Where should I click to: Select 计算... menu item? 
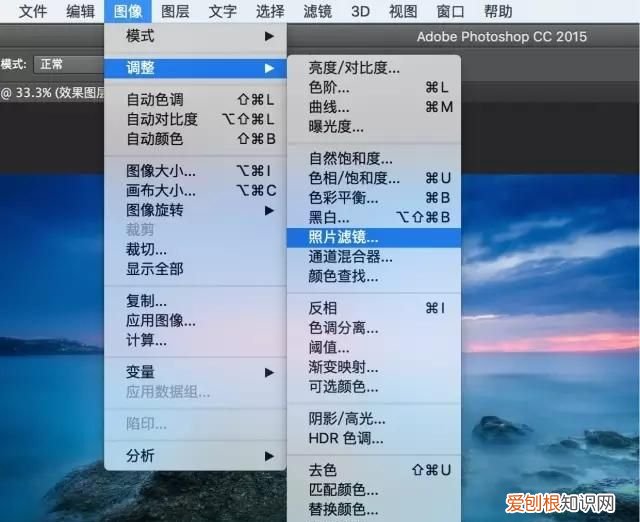pyautogui.click(x=196, y=340)
